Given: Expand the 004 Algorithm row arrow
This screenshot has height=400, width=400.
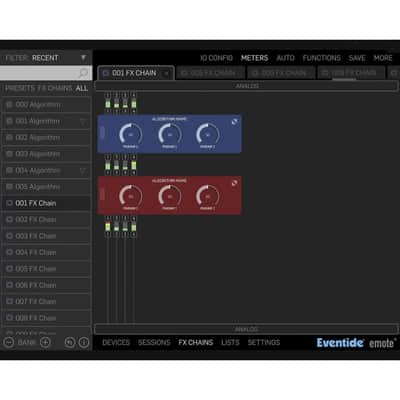Looking at the screenshot, I should pos(83,171).
